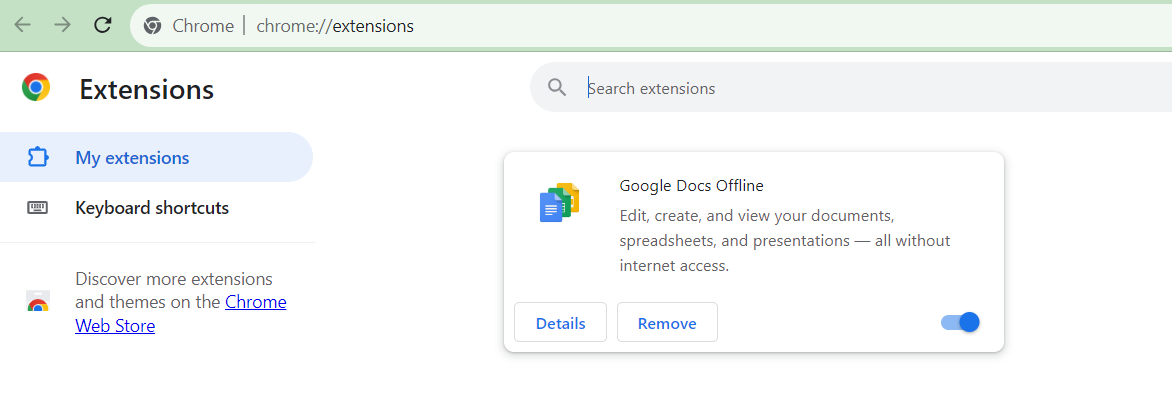Open My extensions section
This screenshot has width=1172, height=401.
(x=156, y=158)
